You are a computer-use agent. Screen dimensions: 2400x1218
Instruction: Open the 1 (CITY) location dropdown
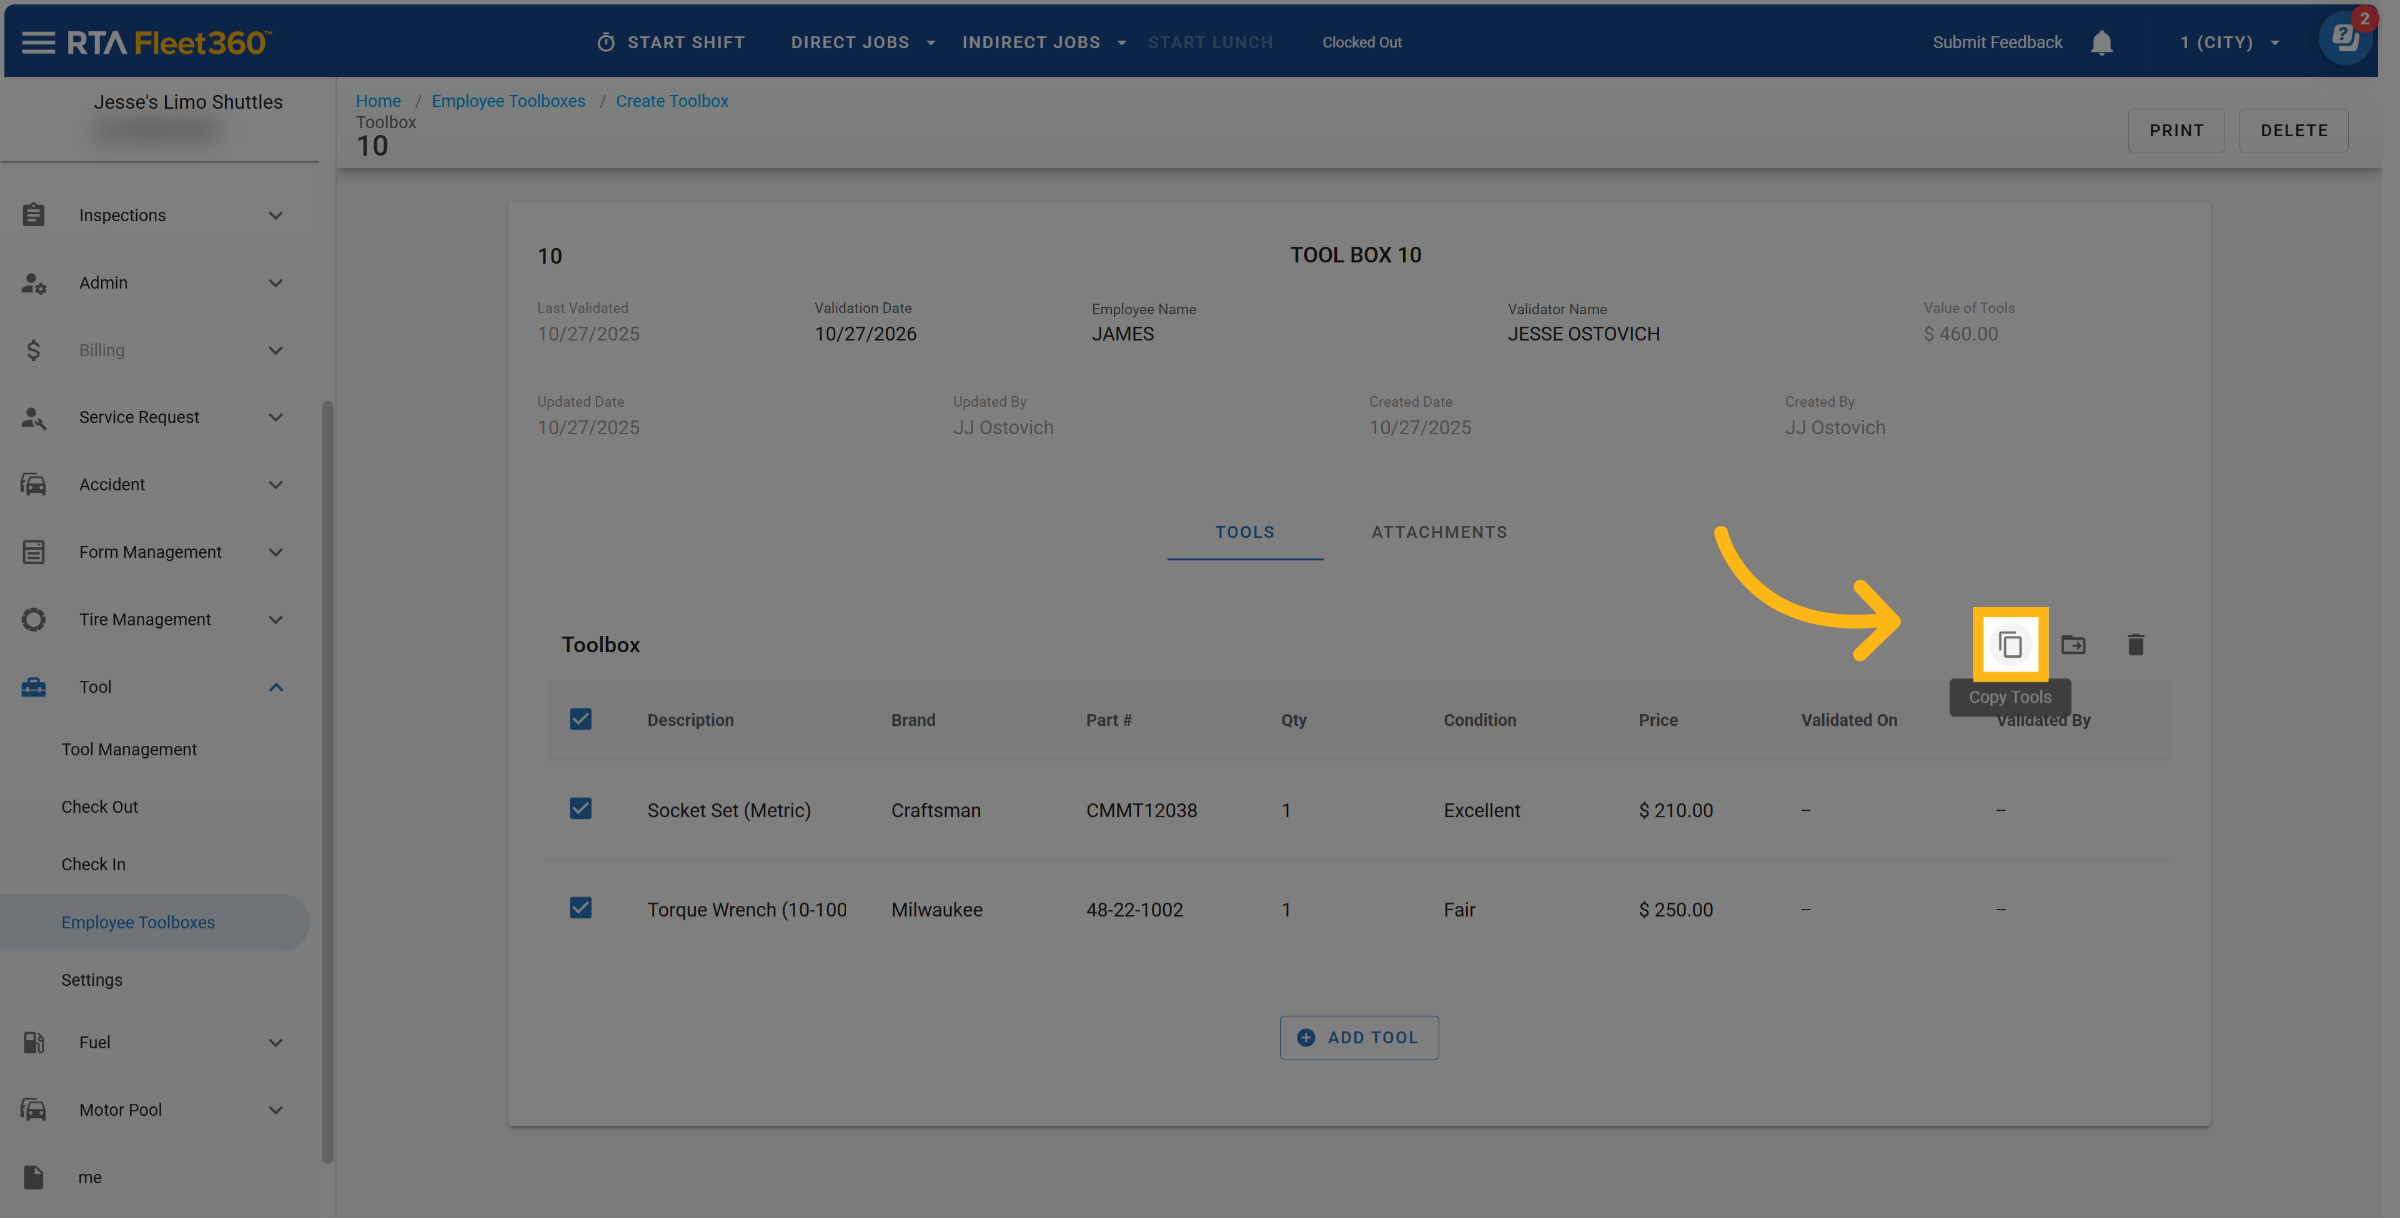(2229, 42)
